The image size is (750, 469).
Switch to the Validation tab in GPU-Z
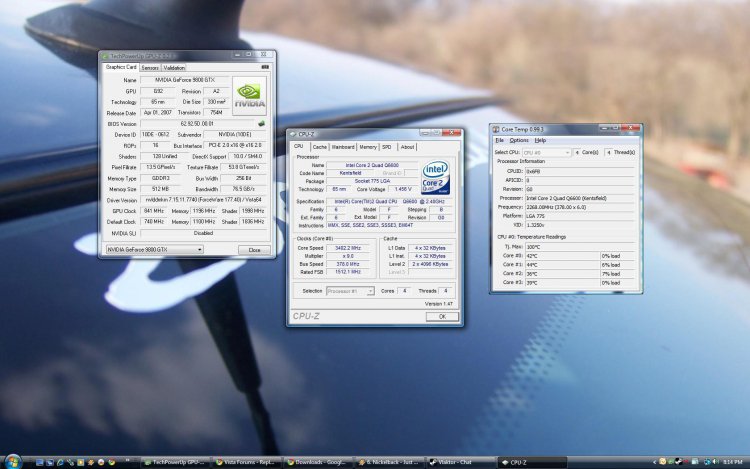click(174, 68)
